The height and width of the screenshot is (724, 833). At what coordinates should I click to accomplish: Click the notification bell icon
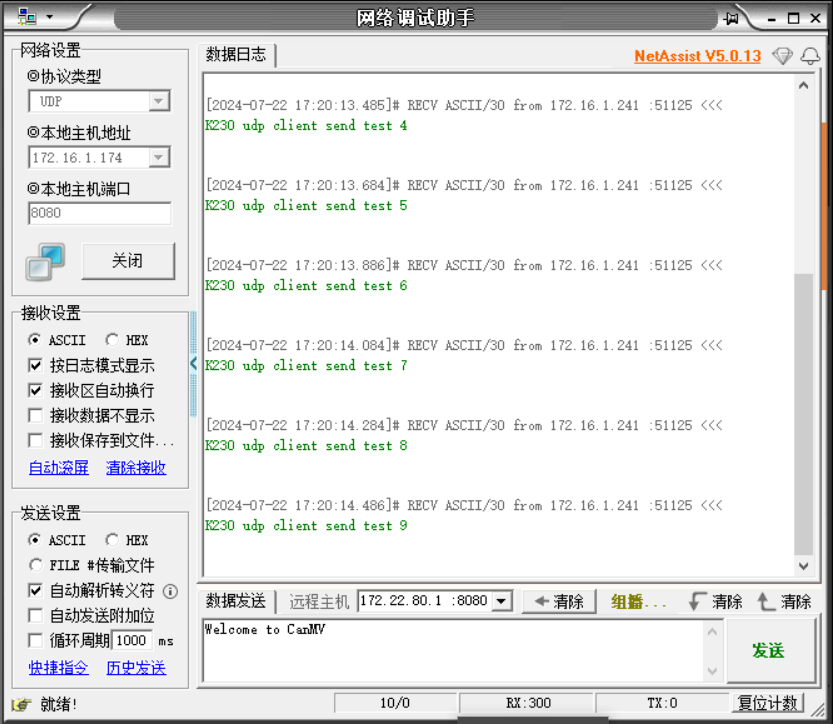pos(809,56)
